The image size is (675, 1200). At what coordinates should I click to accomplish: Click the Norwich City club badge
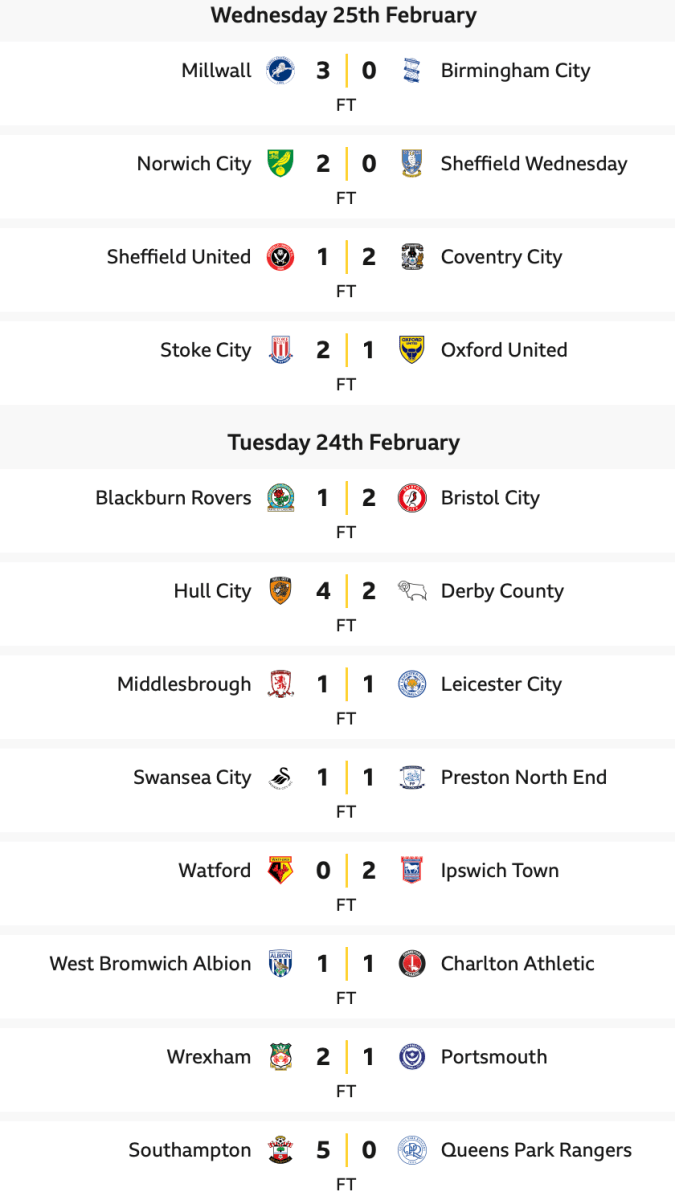click(280, 163)
